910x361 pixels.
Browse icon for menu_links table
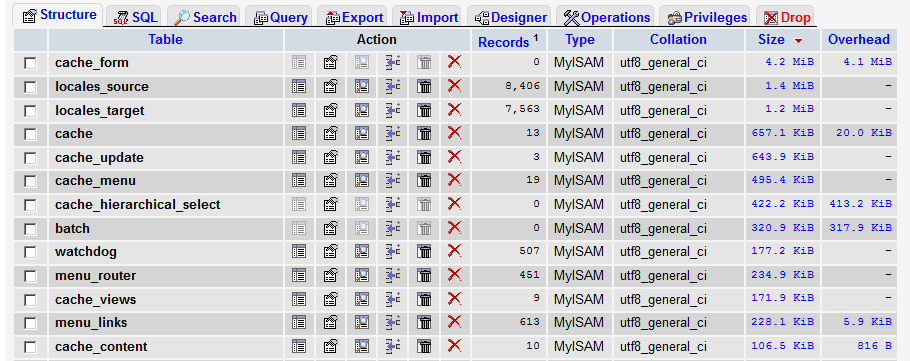(299, 323)
